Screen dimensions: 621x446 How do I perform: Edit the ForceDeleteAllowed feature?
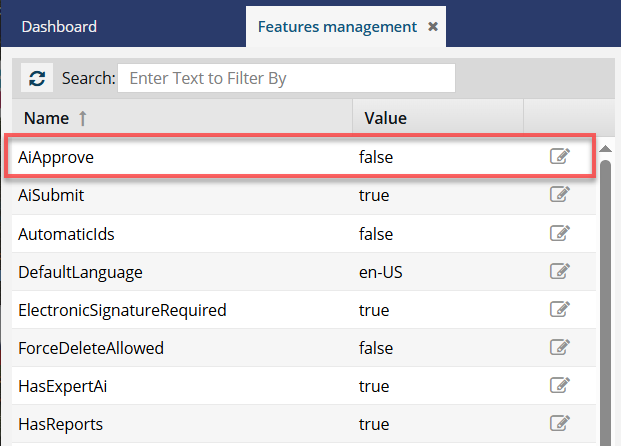(560, 348)
